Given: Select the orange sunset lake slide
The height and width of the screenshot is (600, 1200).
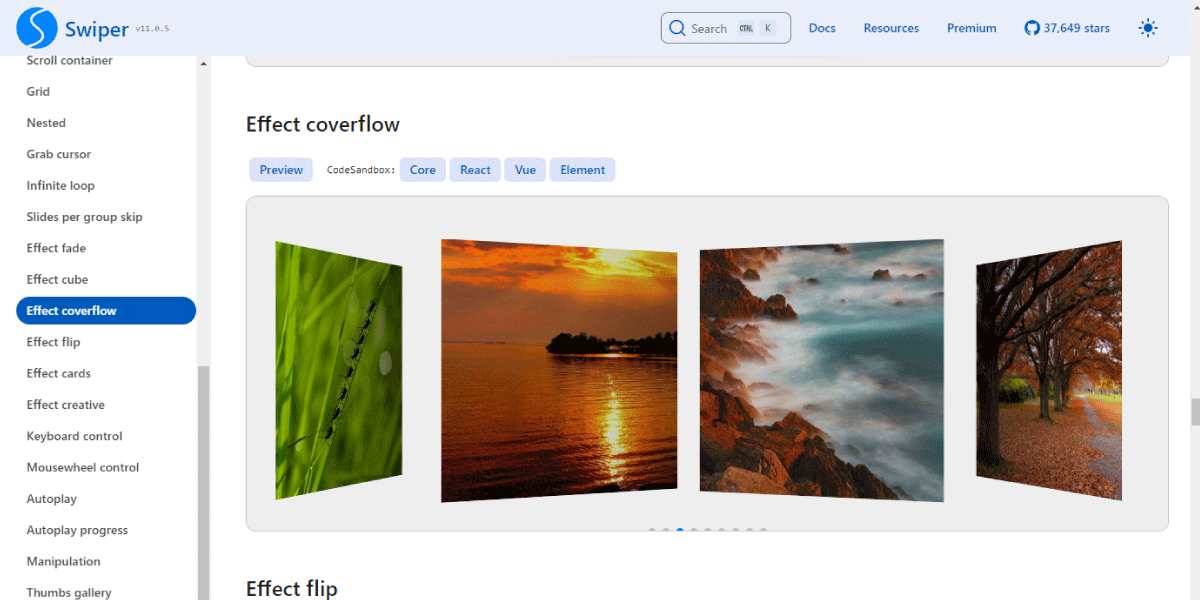Looking at the screenshot, I should pos(559,370).
